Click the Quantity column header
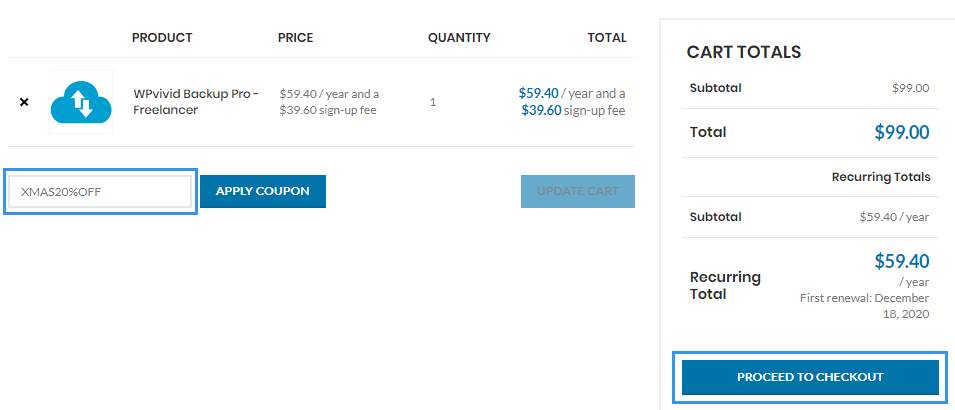The image size is (955, 410). [x=459, y=38]
